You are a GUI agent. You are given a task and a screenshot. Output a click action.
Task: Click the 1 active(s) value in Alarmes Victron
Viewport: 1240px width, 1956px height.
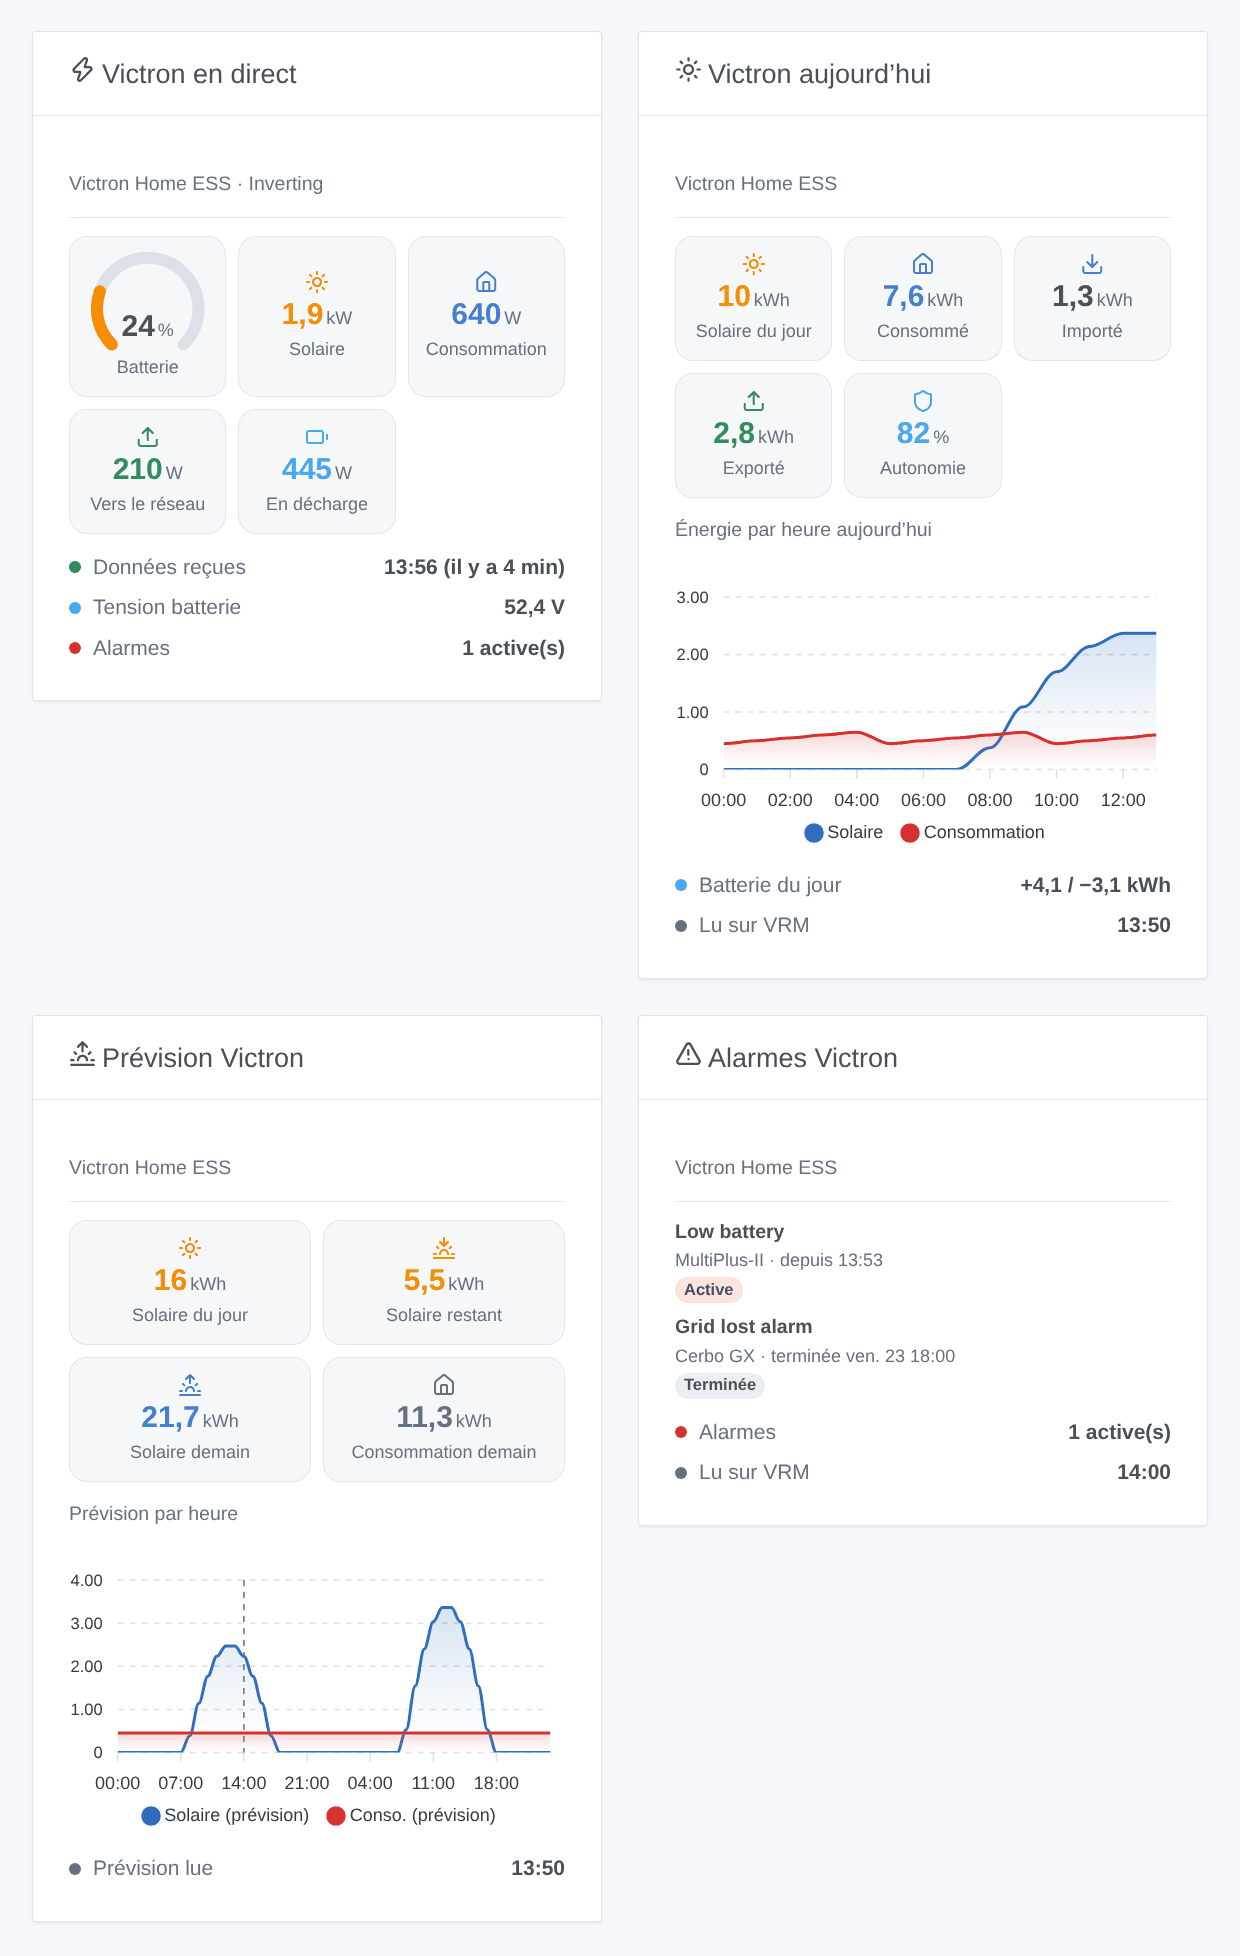tap(1119, 1432)
